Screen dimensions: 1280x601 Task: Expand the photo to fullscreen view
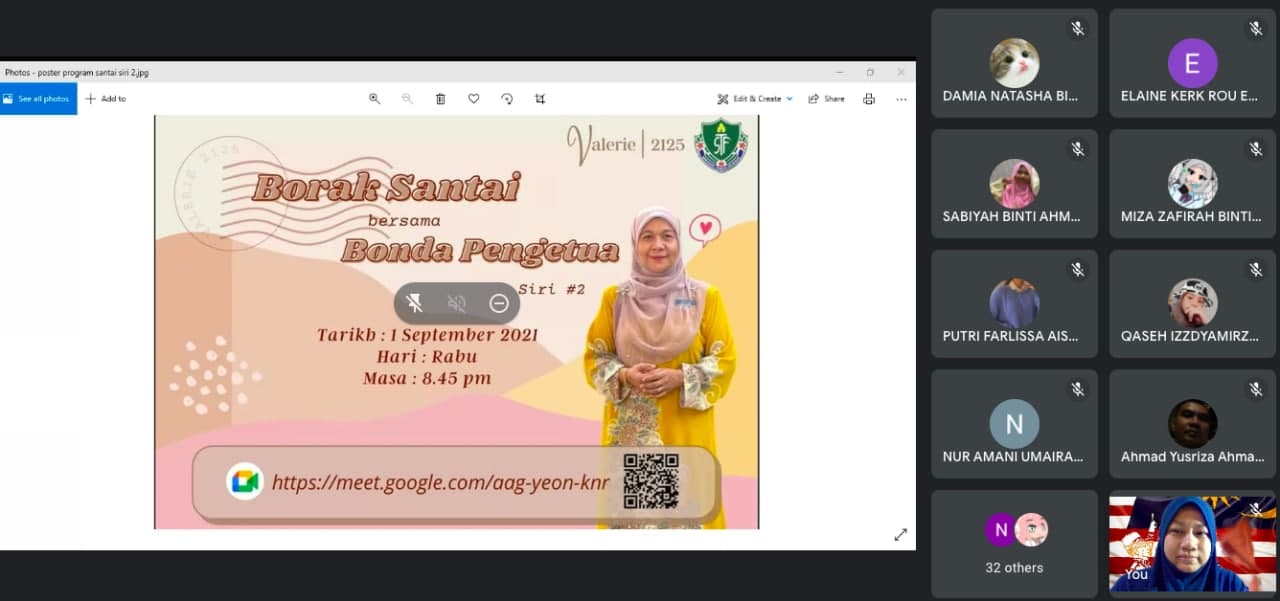(x=900, y=535)
